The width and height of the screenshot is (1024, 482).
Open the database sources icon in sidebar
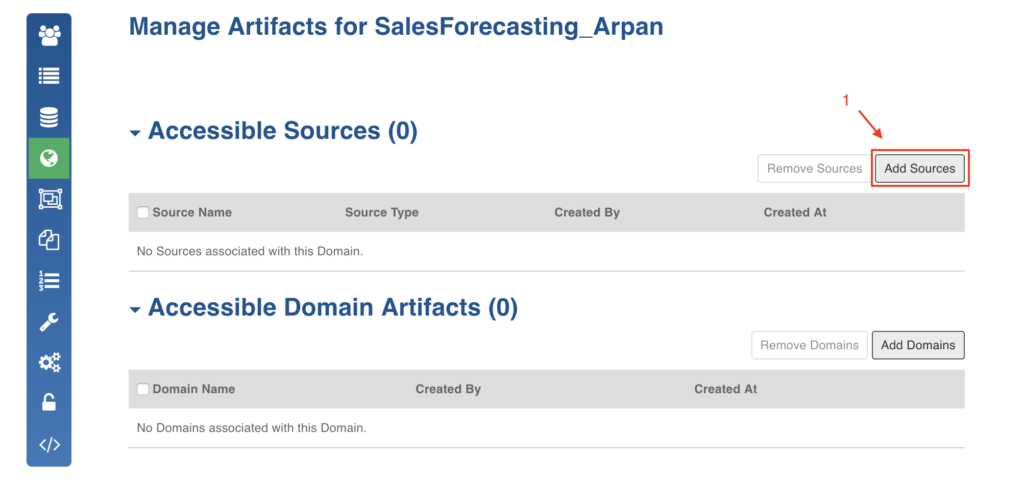[x=49, y=118]
